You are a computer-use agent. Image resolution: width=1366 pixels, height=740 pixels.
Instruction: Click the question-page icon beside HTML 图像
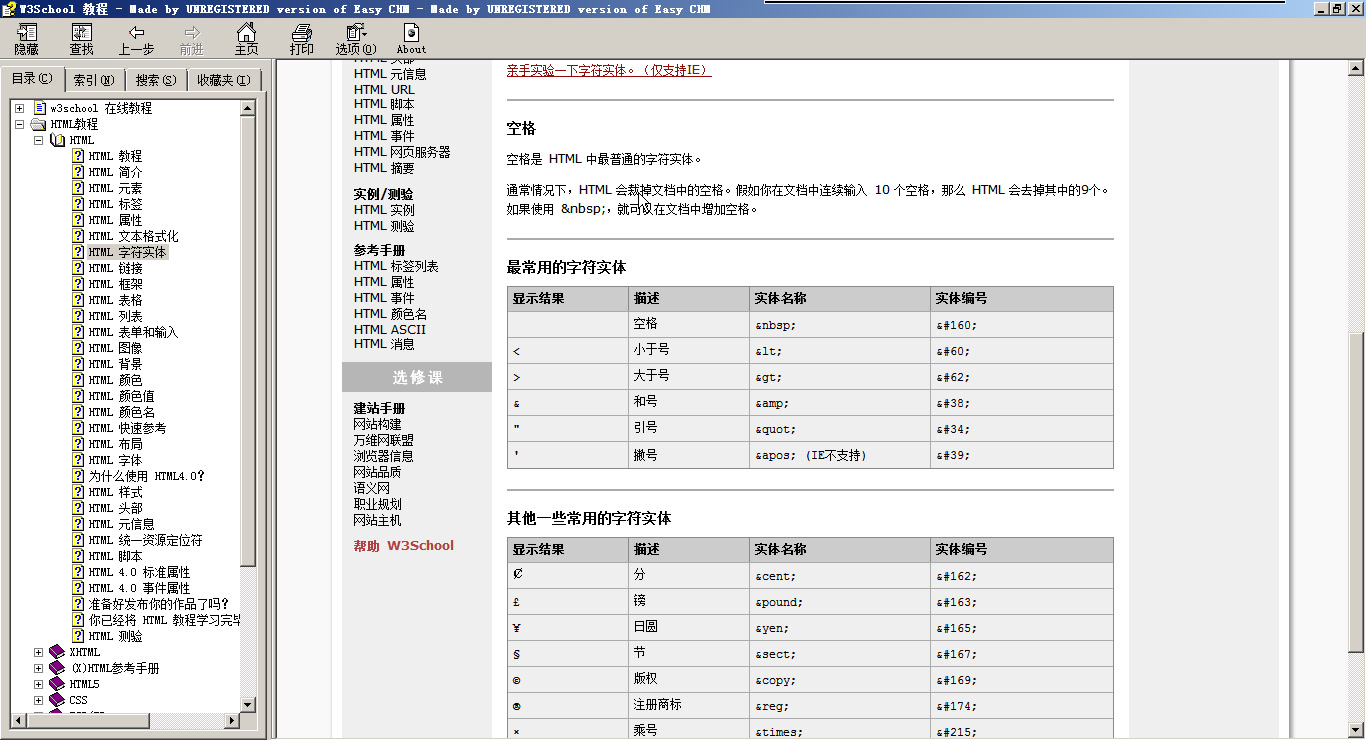tap(78, 348)
